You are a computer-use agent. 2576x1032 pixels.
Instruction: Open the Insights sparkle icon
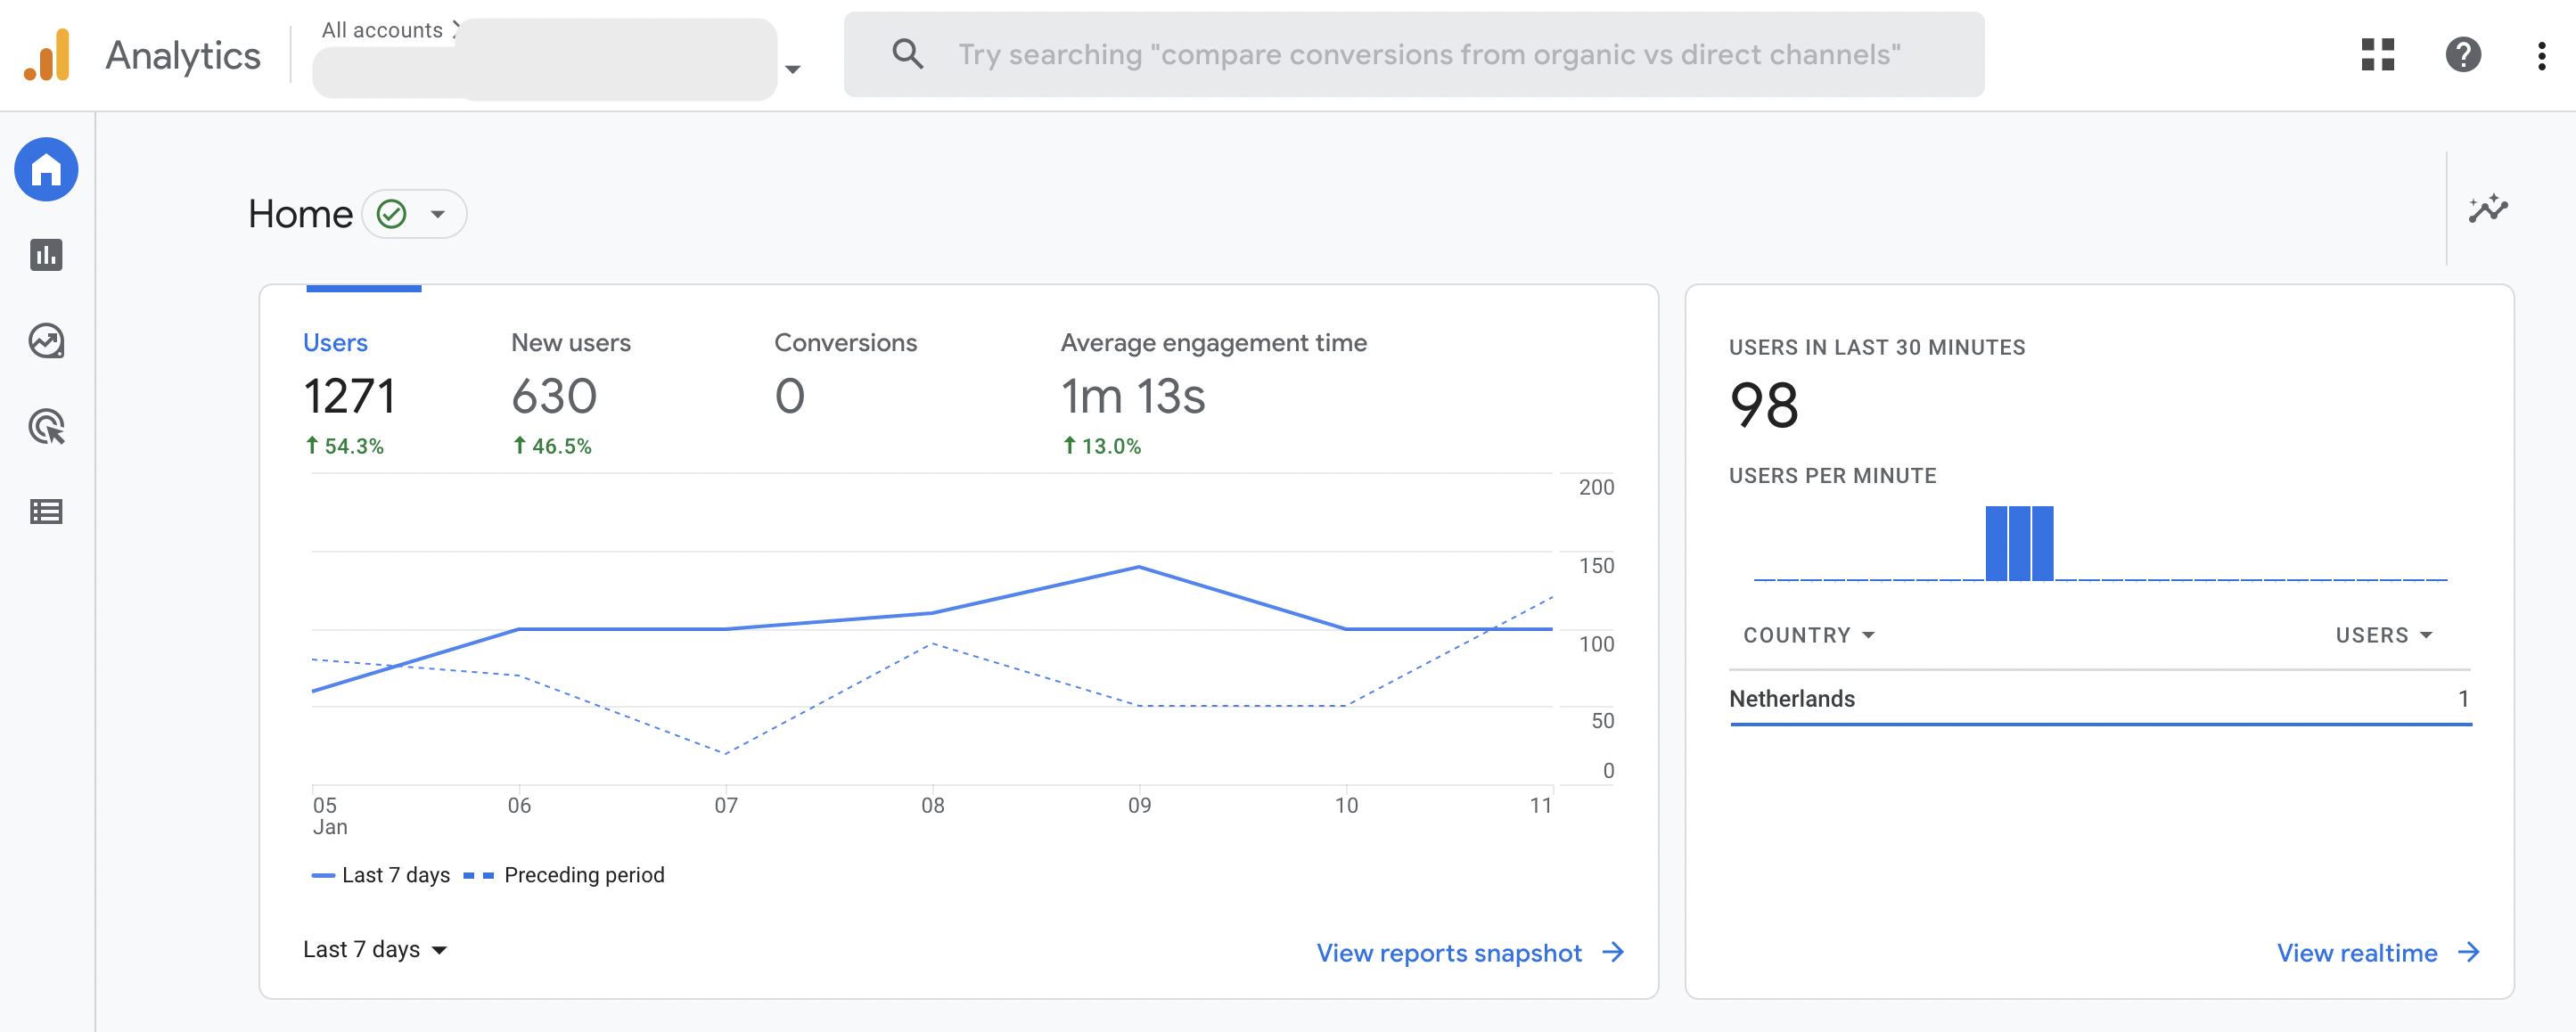point(2487,209)
